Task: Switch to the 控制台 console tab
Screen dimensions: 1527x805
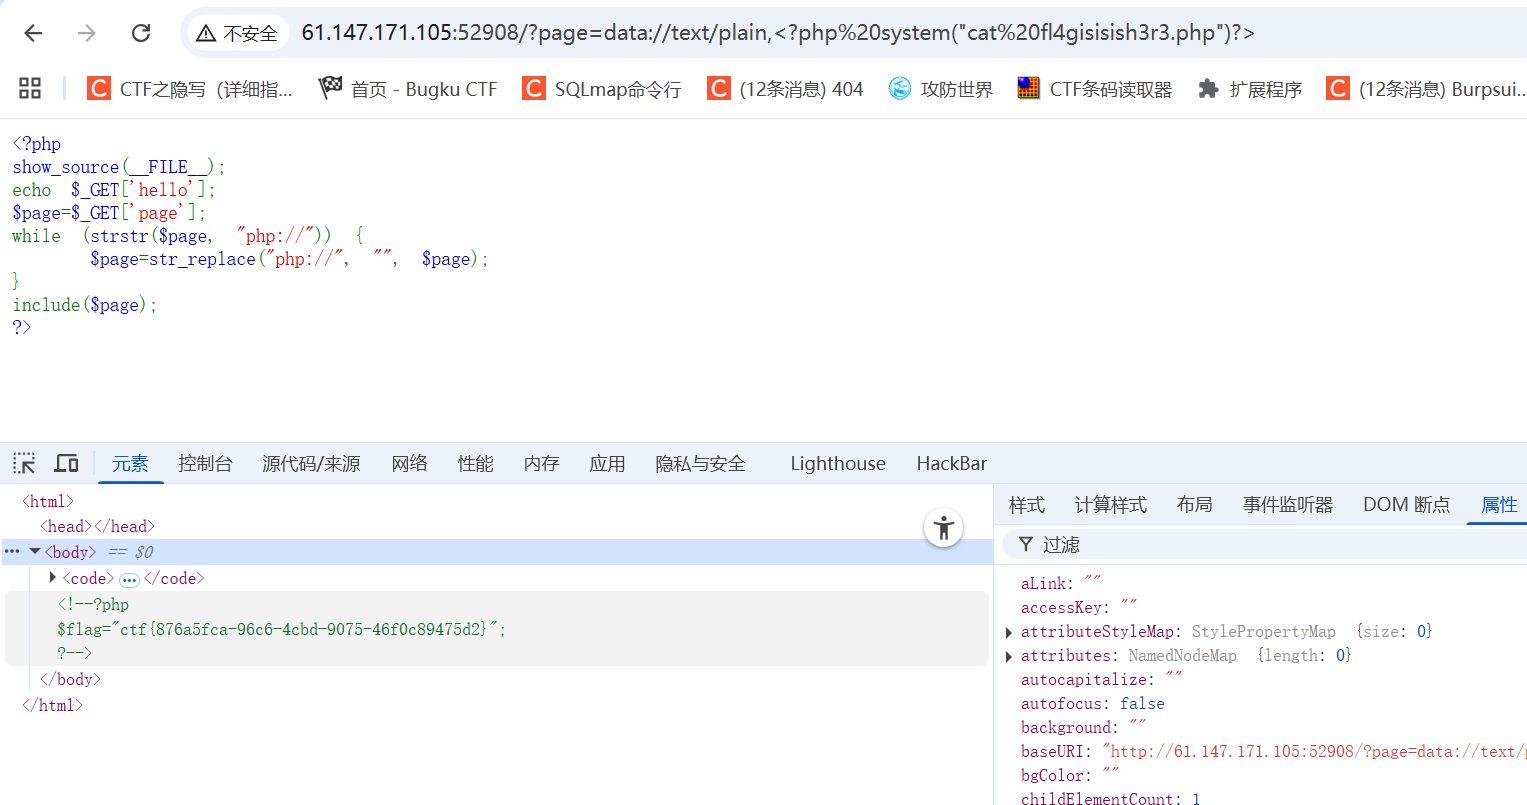Action: (x=205, y=463)
